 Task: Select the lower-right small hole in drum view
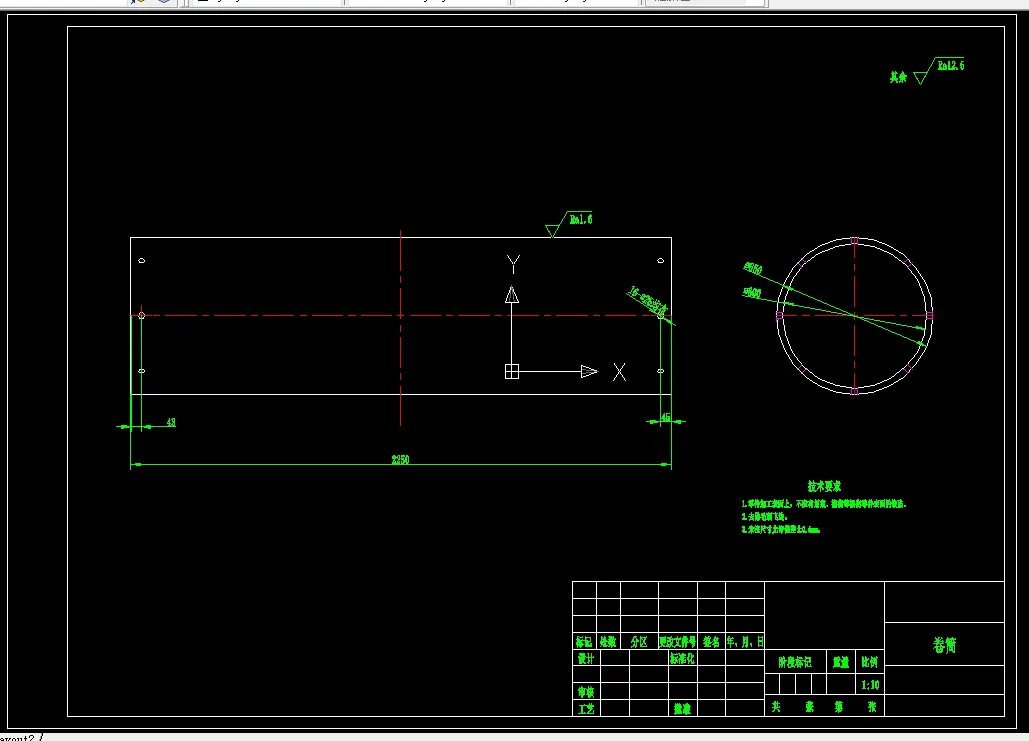[x=661, y=371]
